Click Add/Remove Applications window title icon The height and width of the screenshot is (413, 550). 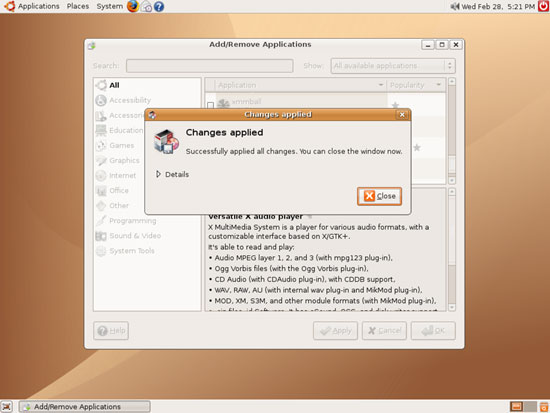click(92, 45)
